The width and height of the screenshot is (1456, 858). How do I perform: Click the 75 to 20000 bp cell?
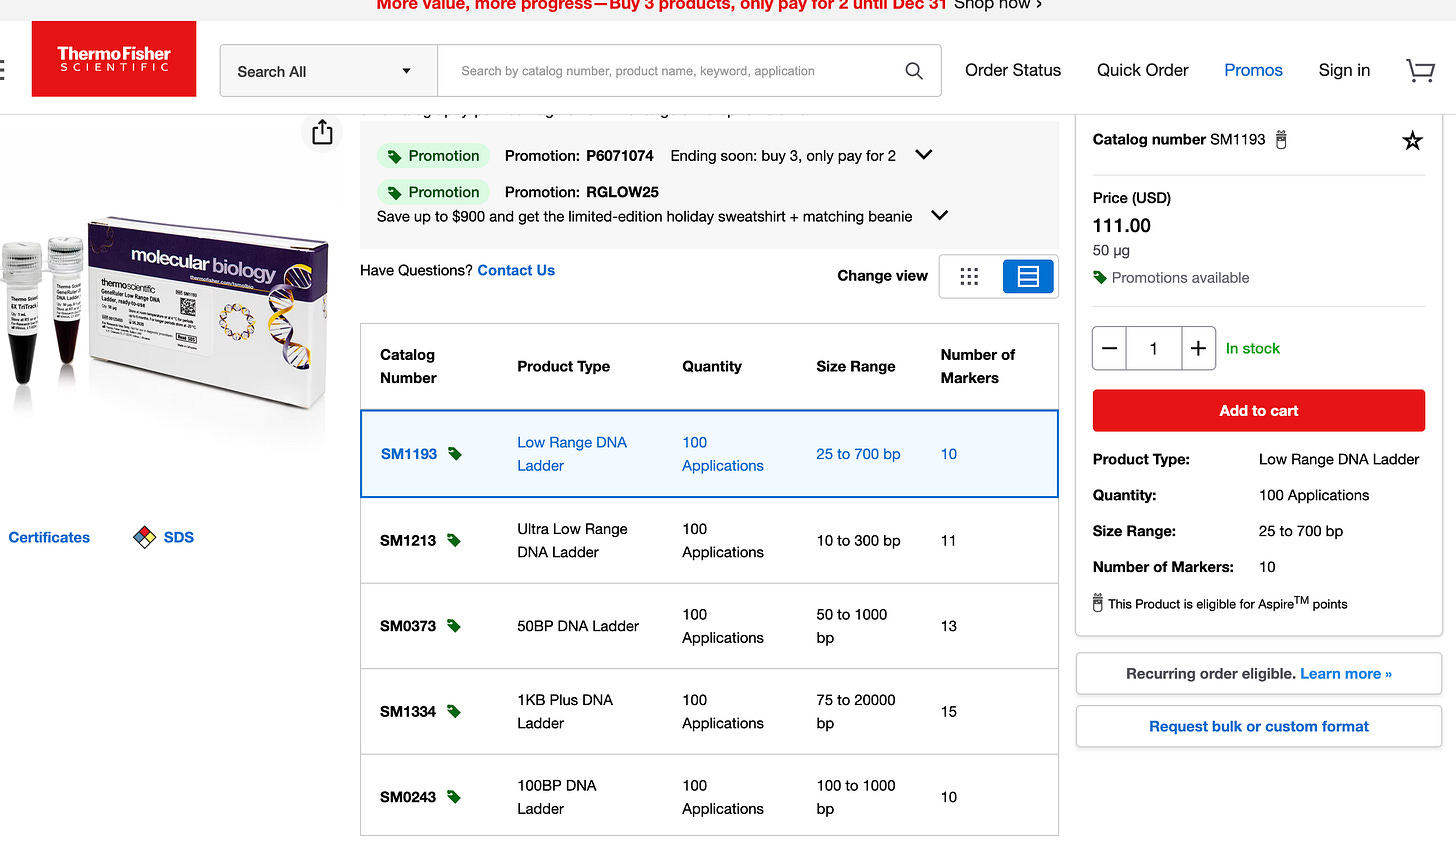point(856,712)
